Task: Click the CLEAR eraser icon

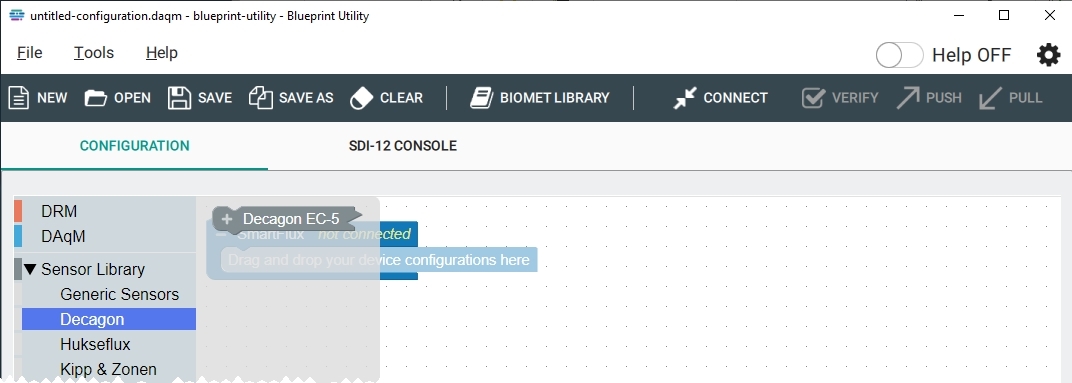Action: 361,98
